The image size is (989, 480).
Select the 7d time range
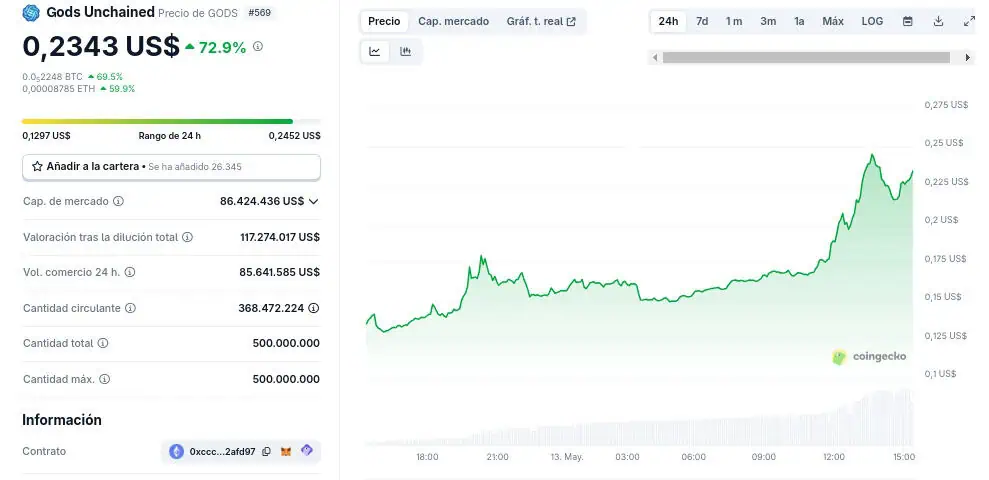click(x=702, y=21)
